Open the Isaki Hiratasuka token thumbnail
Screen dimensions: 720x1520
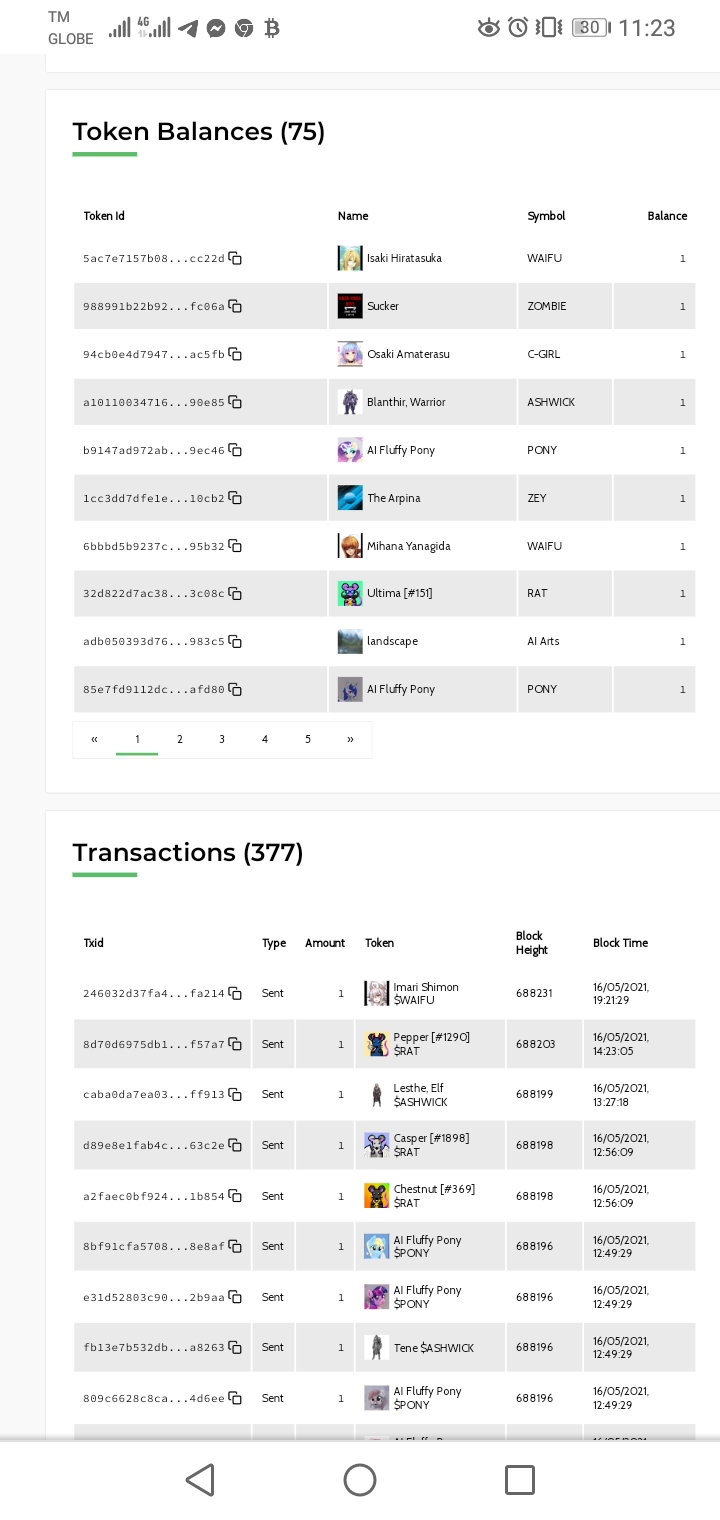pyautogui.click(x=350, y=258)
